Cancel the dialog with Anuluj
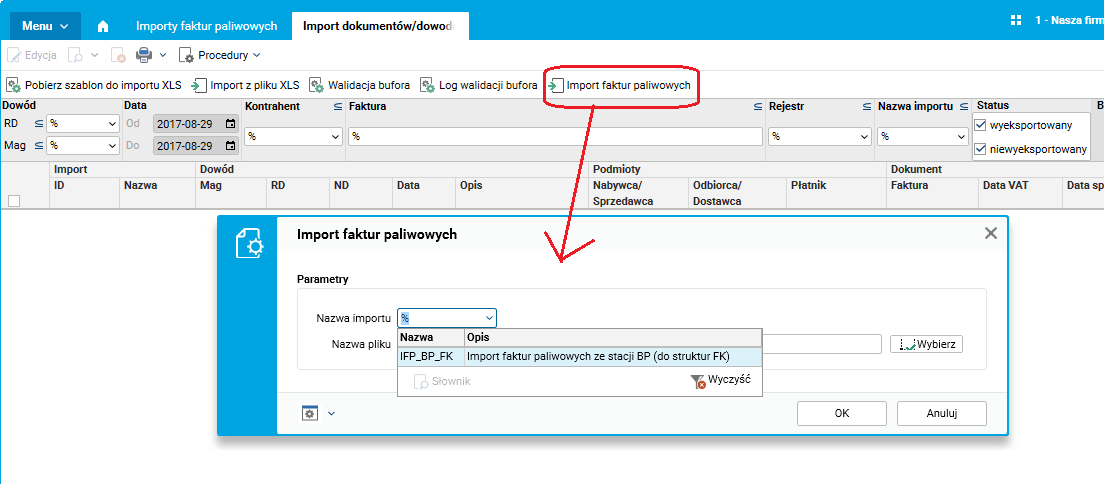The image size is (1104, 484). pos(941,414)
